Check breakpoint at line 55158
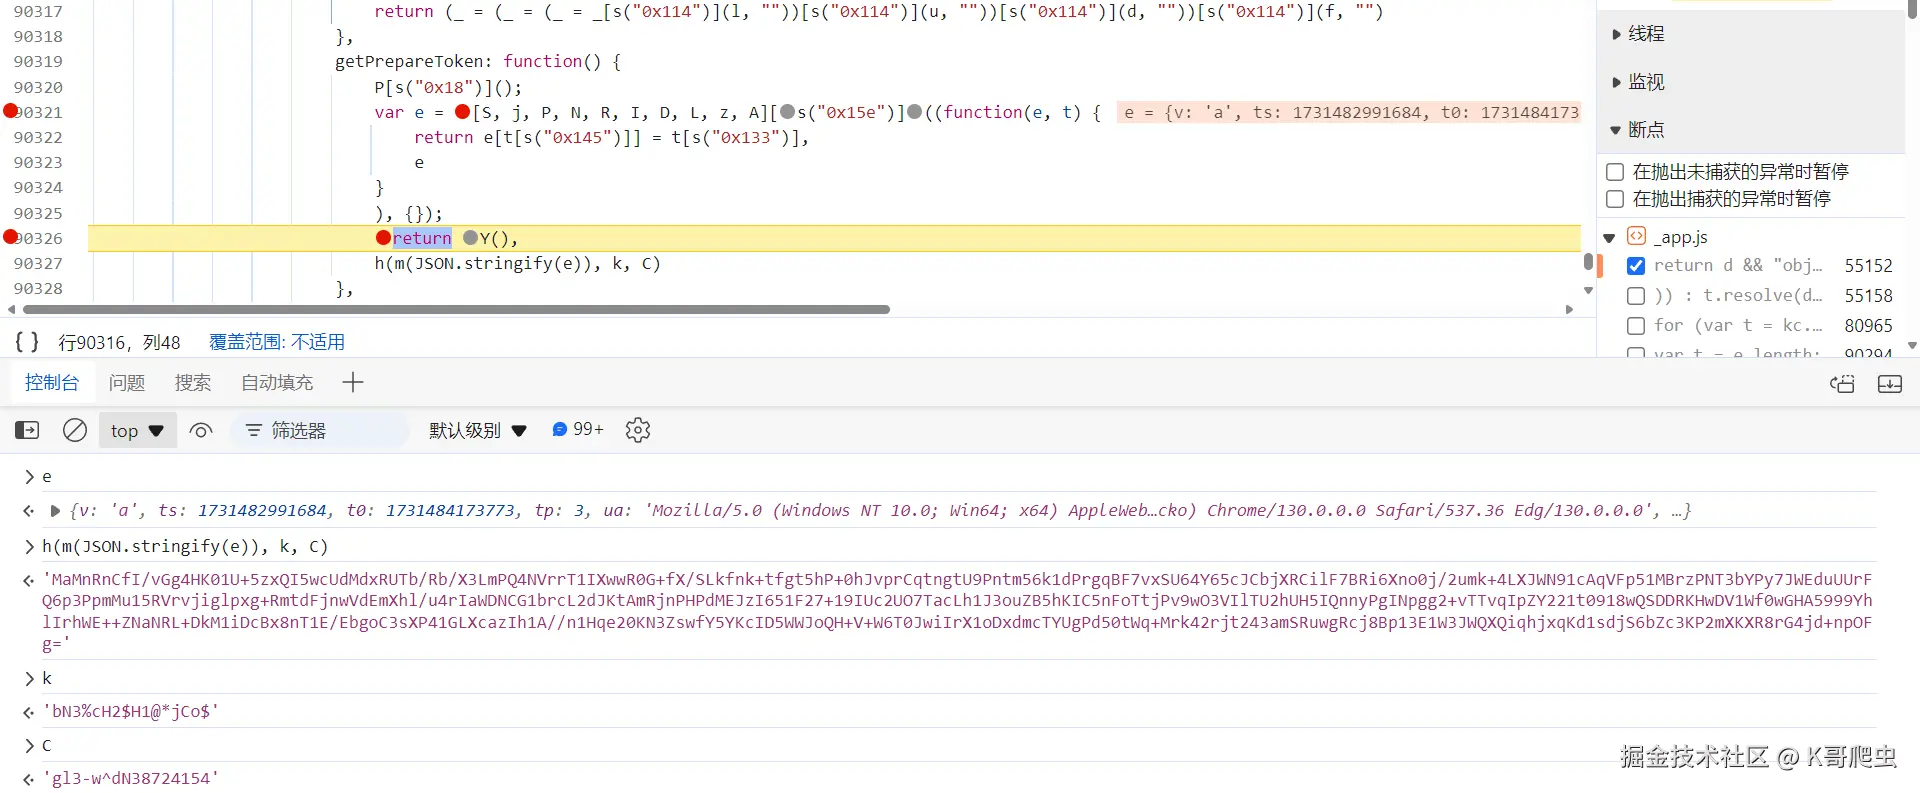The width and height of the screenshot is (1920, 793). (x=1636, y=296)
